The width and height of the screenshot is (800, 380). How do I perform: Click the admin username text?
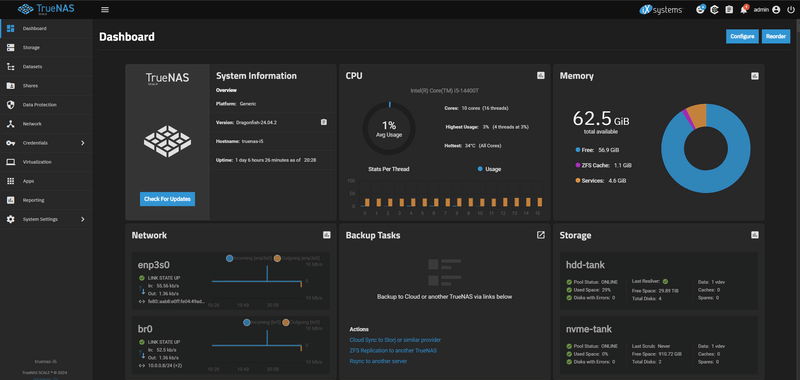tap(761, 10)
